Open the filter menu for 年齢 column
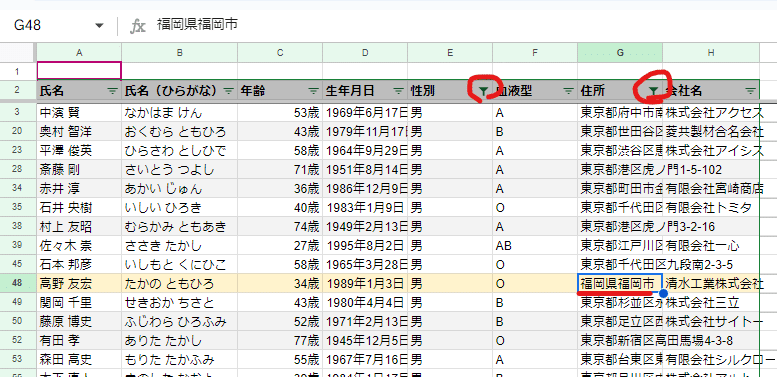 pos(313,91)
